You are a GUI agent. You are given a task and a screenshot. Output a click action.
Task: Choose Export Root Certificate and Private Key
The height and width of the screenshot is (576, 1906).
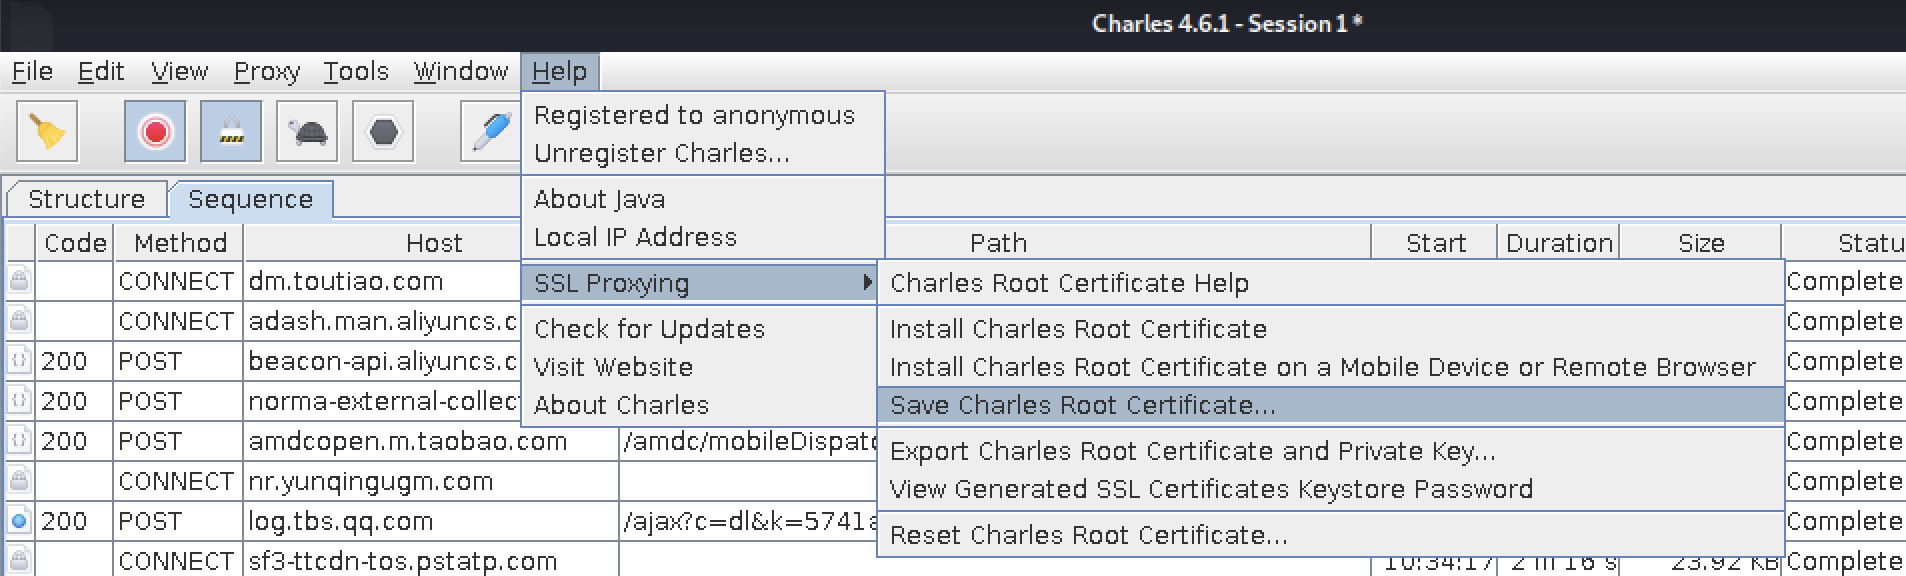pos(1331,451)
